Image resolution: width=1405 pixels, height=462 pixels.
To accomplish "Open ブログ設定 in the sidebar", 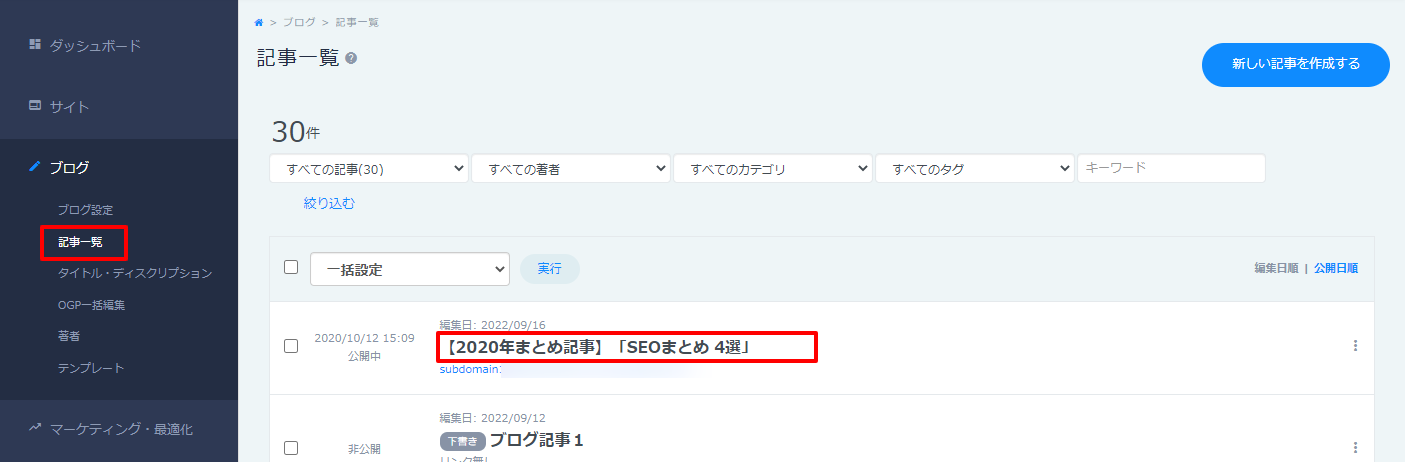I will 86,210.
